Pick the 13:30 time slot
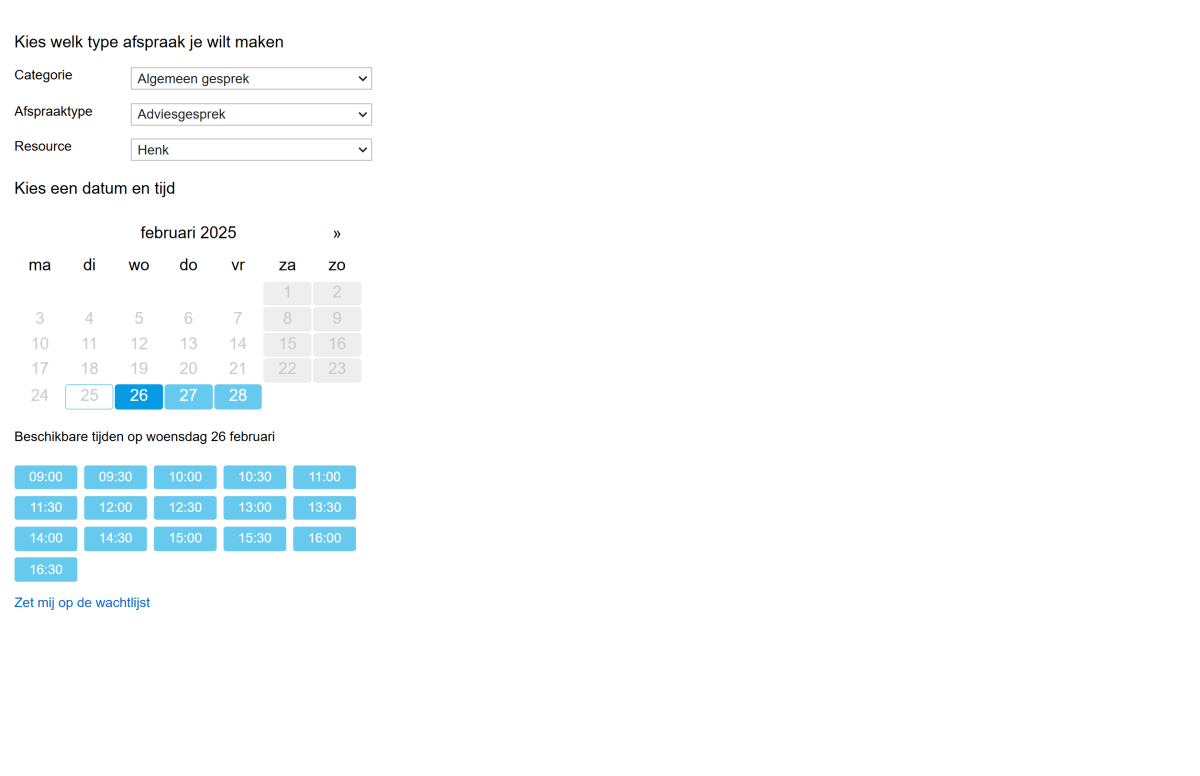Screen dimensions: 1200x776 pyautogui.click(x=325, y=508)
